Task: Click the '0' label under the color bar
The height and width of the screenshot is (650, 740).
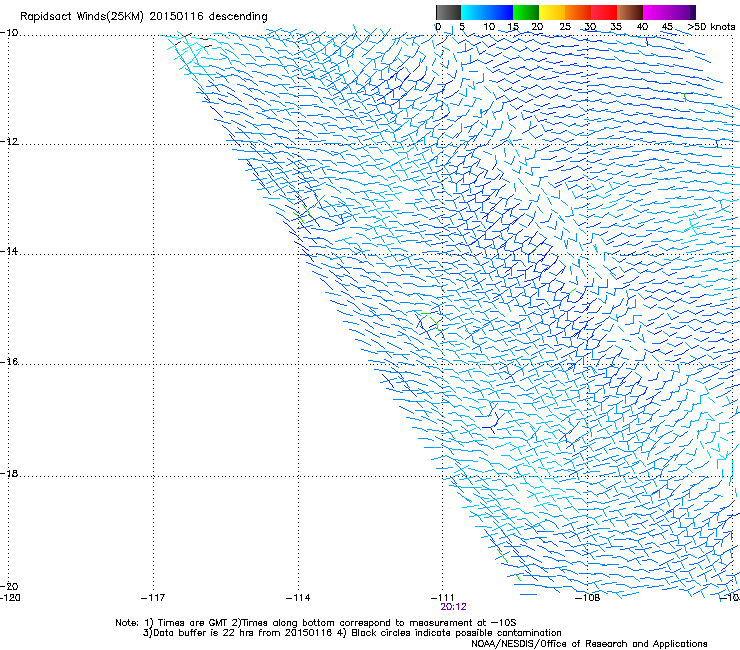Action: 438,27
